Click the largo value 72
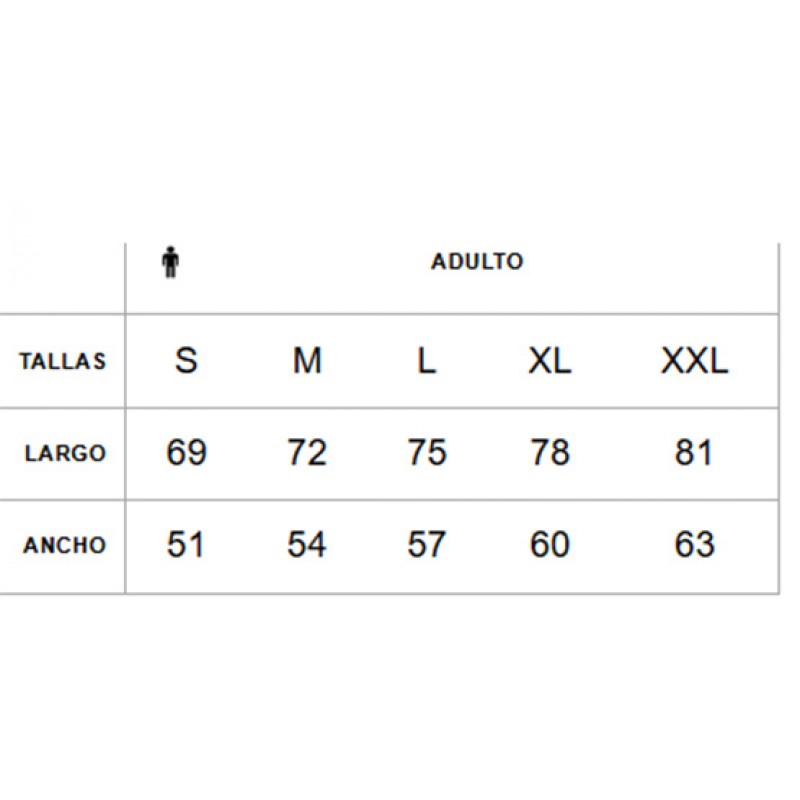 tap(307, 453)
